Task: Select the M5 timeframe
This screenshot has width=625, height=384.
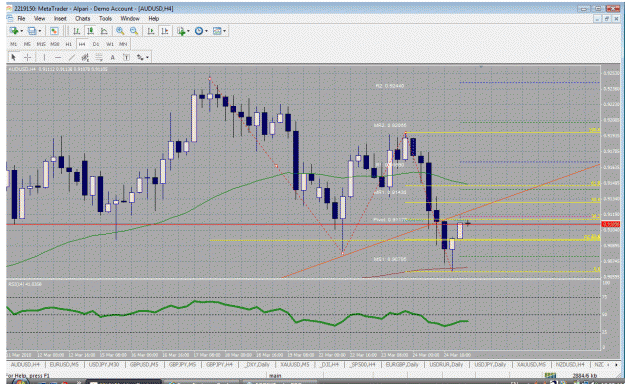Action: (x=27, y=44)
